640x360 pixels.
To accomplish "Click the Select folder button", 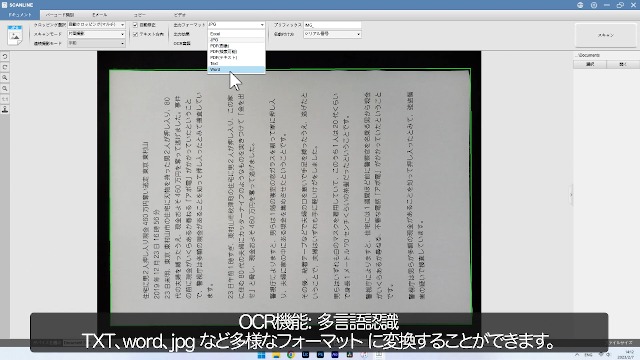I will (590, 64).
